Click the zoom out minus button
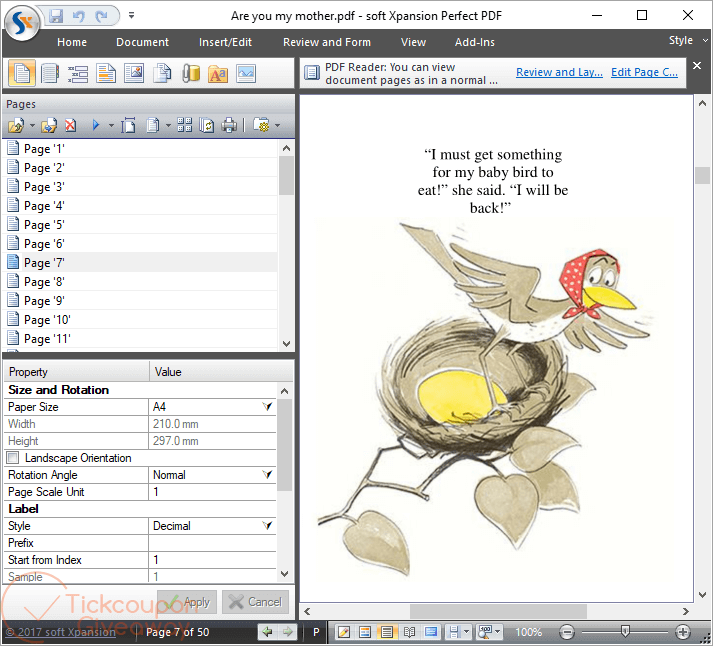 [x=567, y=632]
